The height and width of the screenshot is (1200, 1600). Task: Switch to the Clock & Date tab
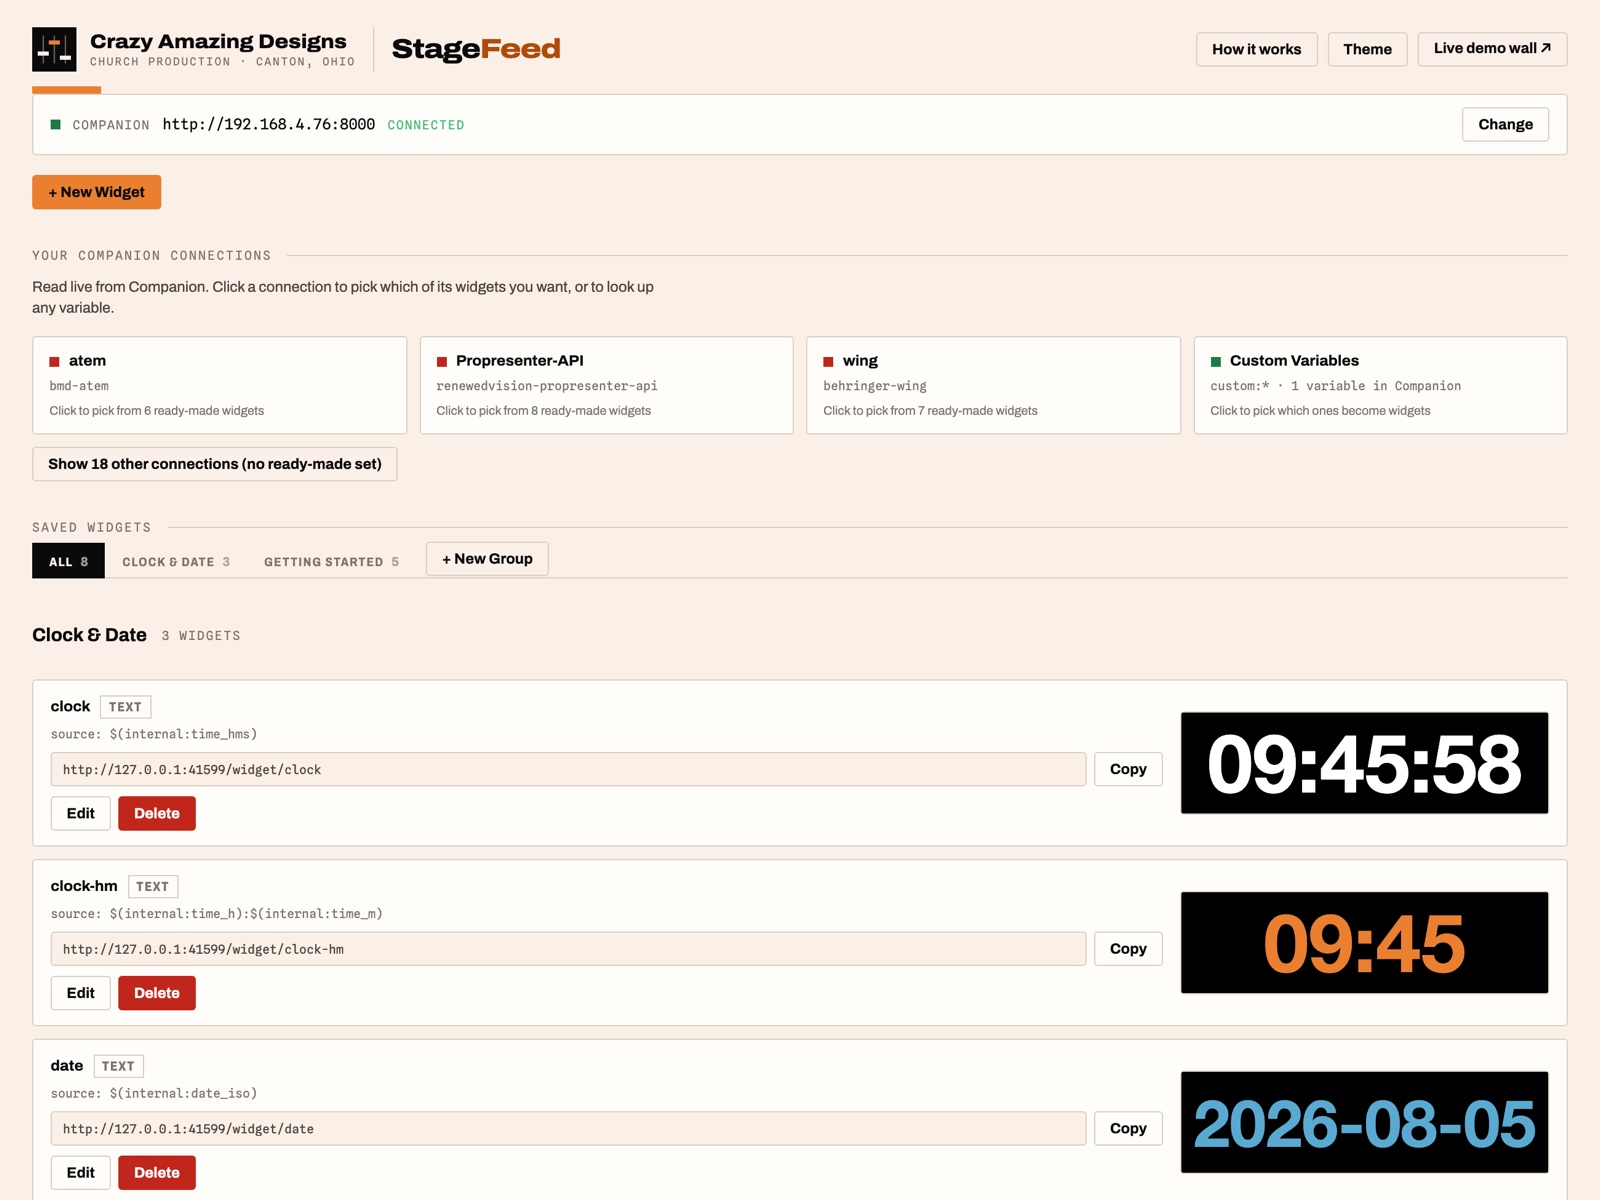click(176, 562)
